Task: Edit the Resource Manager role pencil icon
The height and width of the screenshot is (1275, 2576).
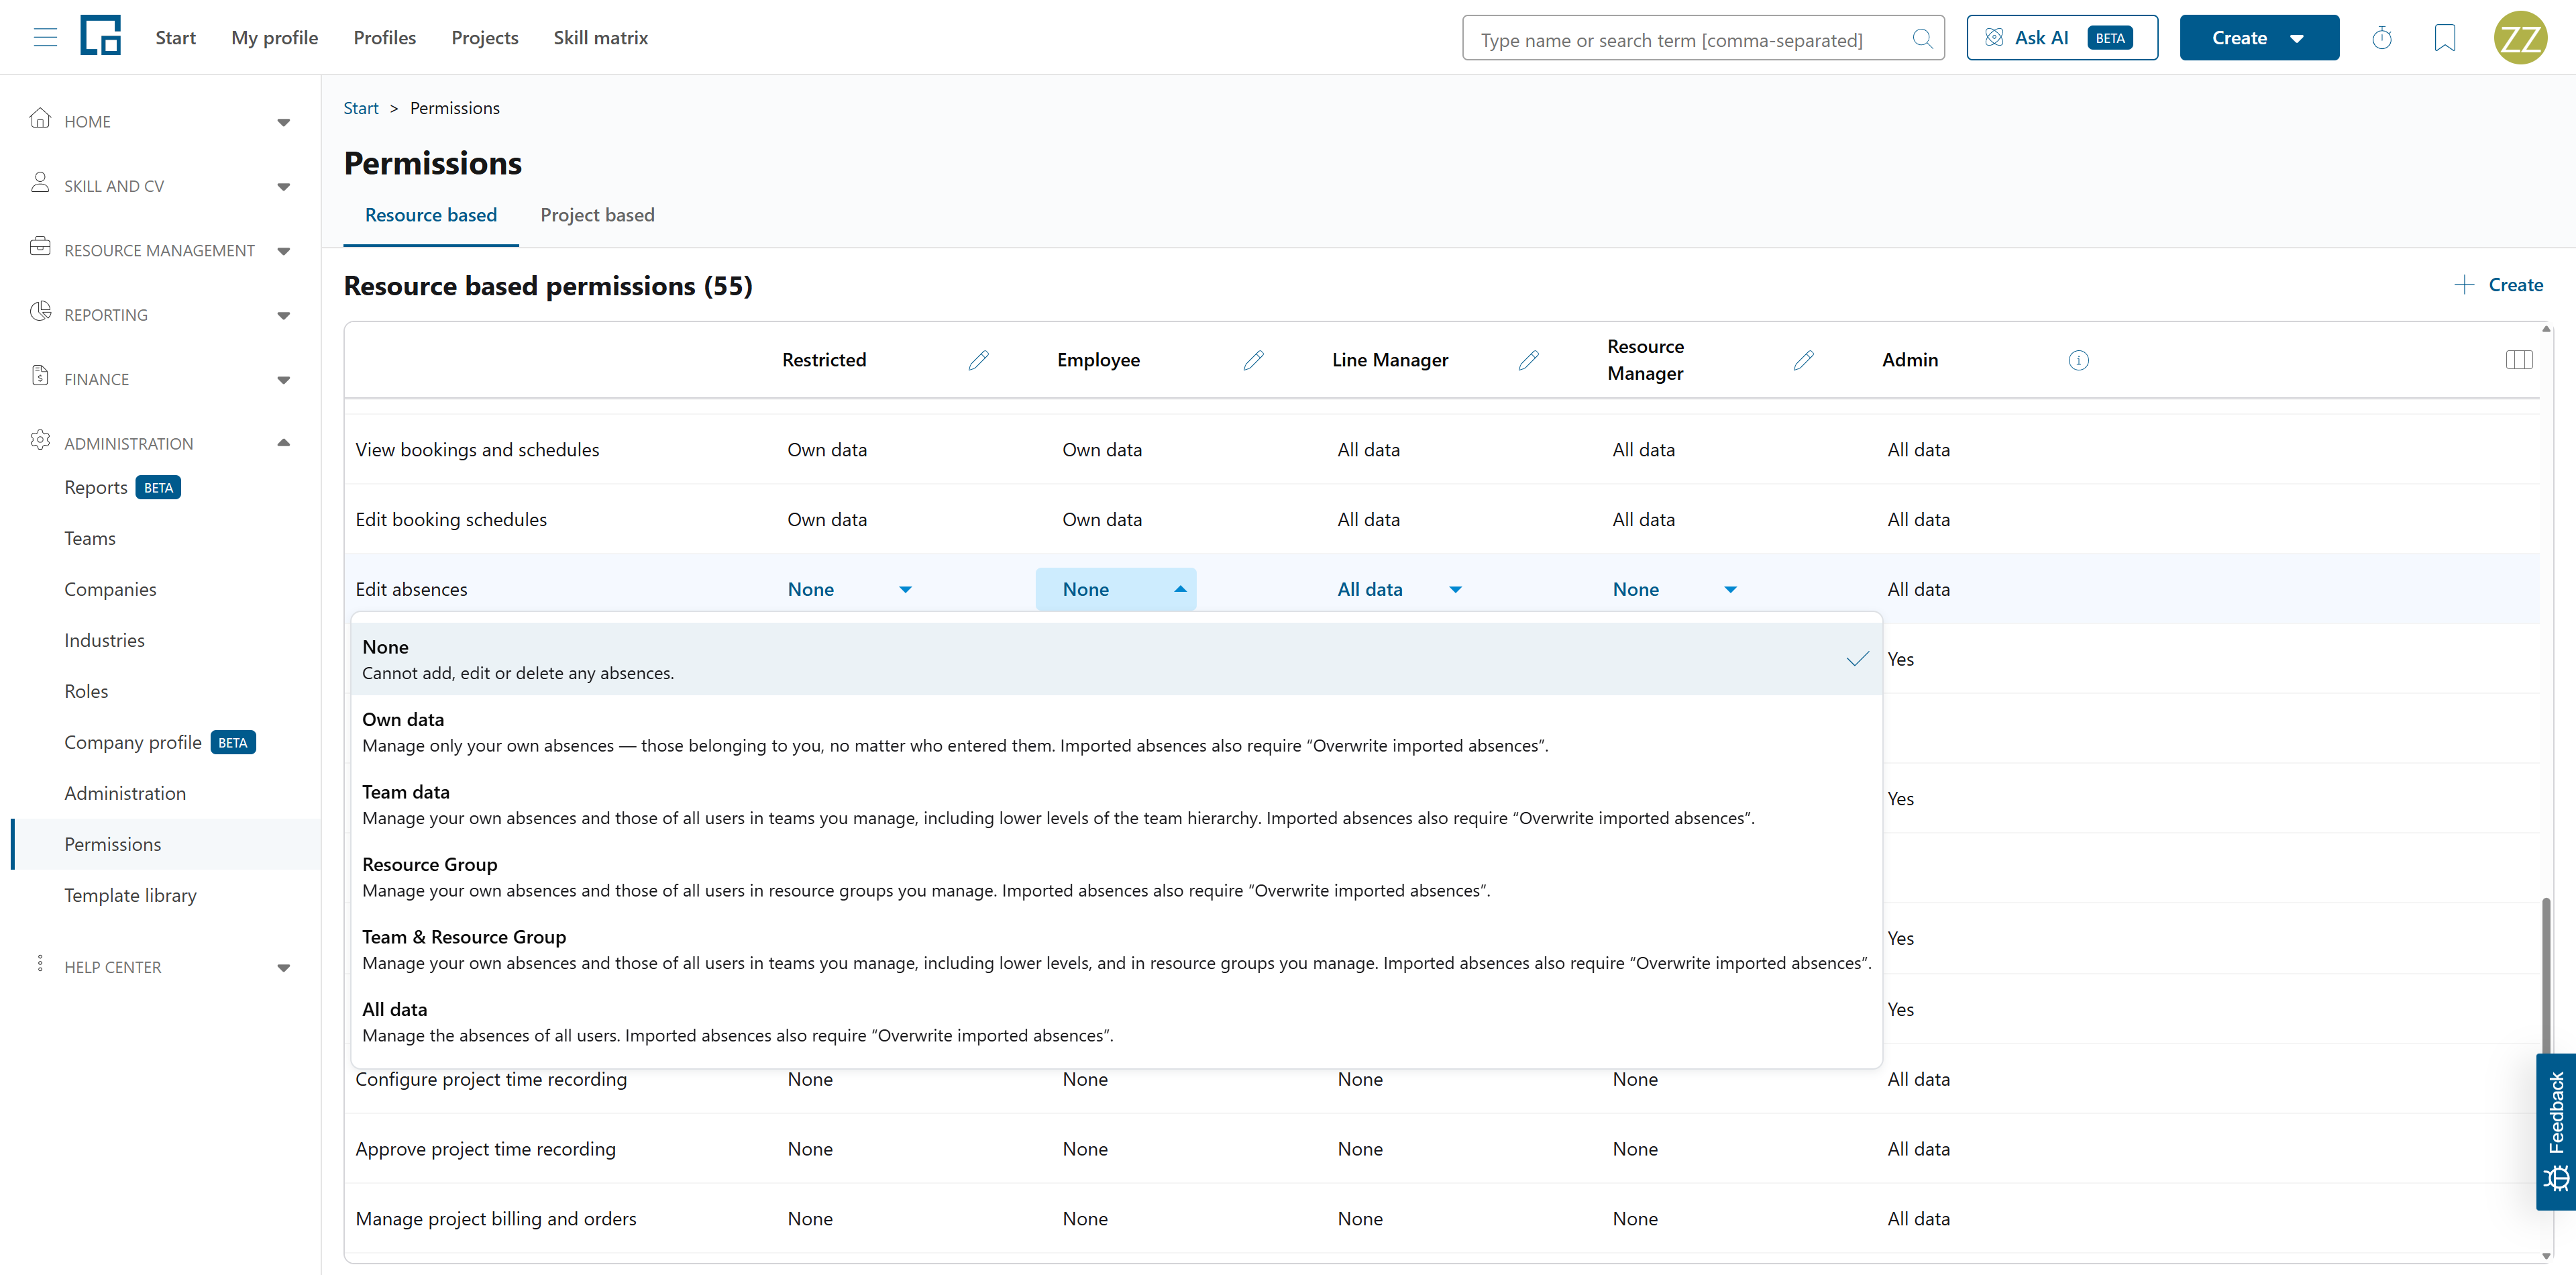Action: [1803, 360]
